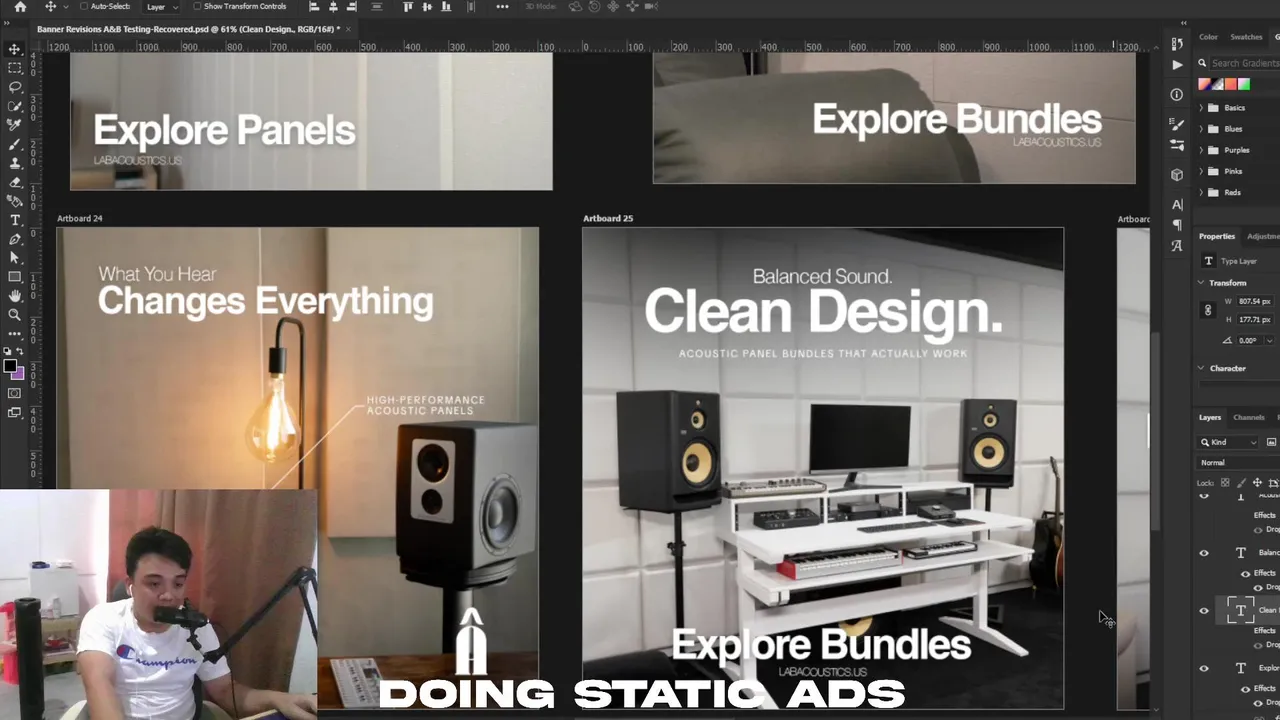Align left edges in options bar
Screen dimensions: 1280x720
coord(314,7)
